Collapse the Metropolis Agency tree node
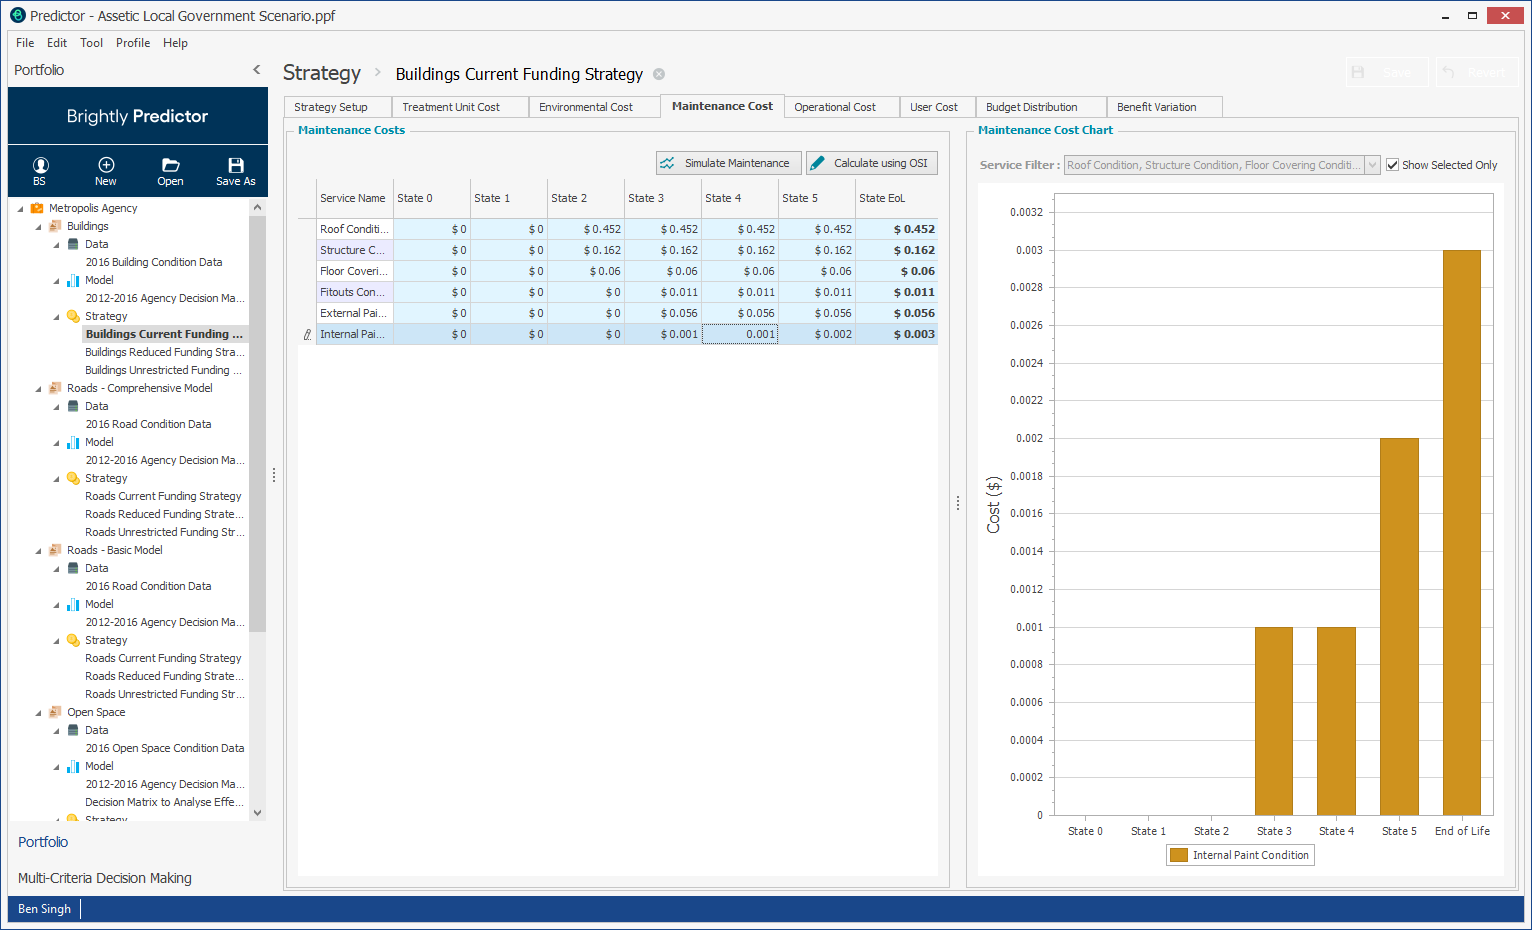This screenshot has width=1532, height=930. click(x=20, y=209)
